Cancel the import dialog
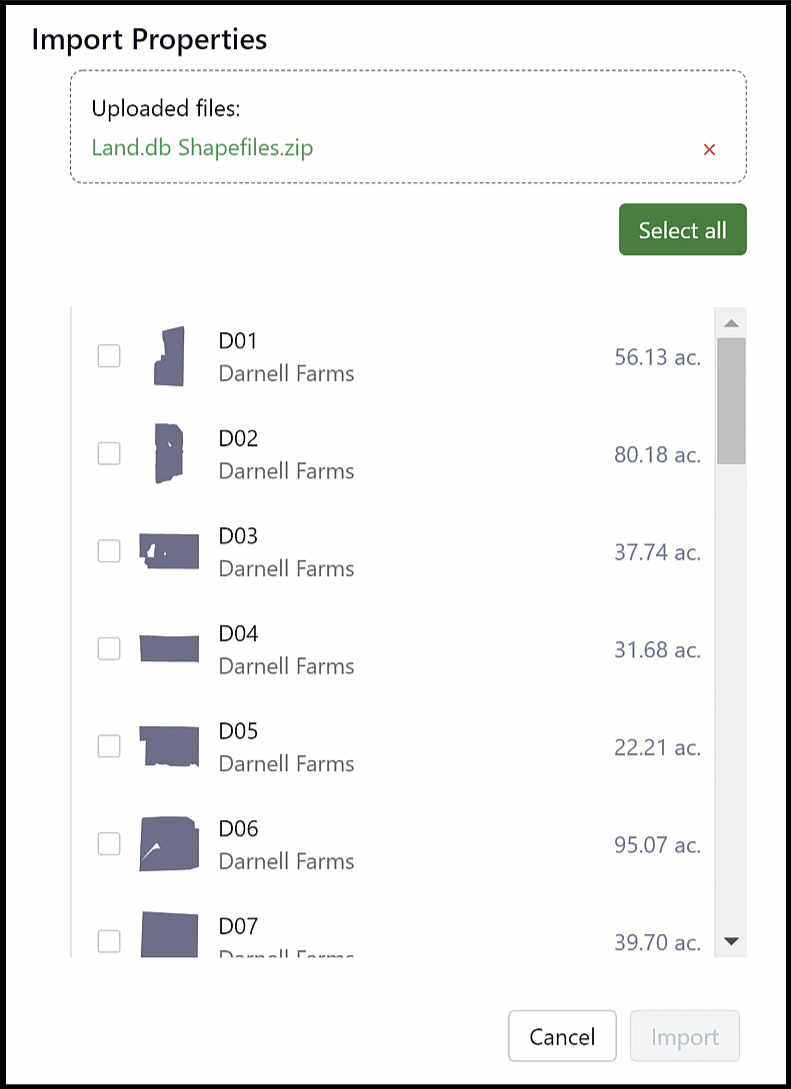791x1089 pixels. click(562, 1037)
